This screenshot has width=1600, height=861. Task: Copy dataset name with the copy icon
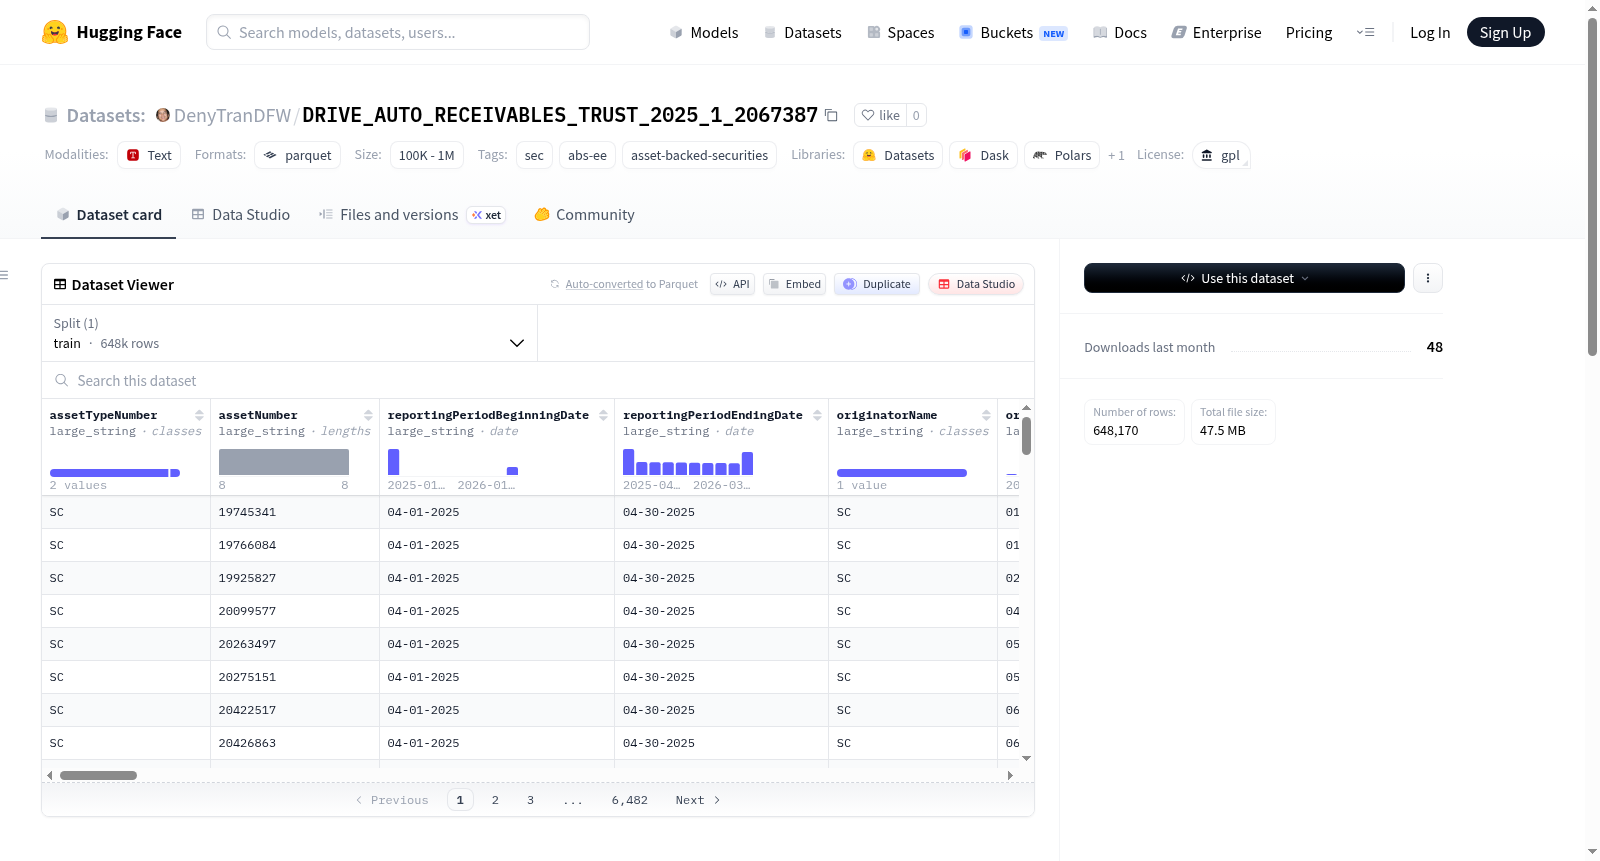pyautogui.click(x=831, y=115)
